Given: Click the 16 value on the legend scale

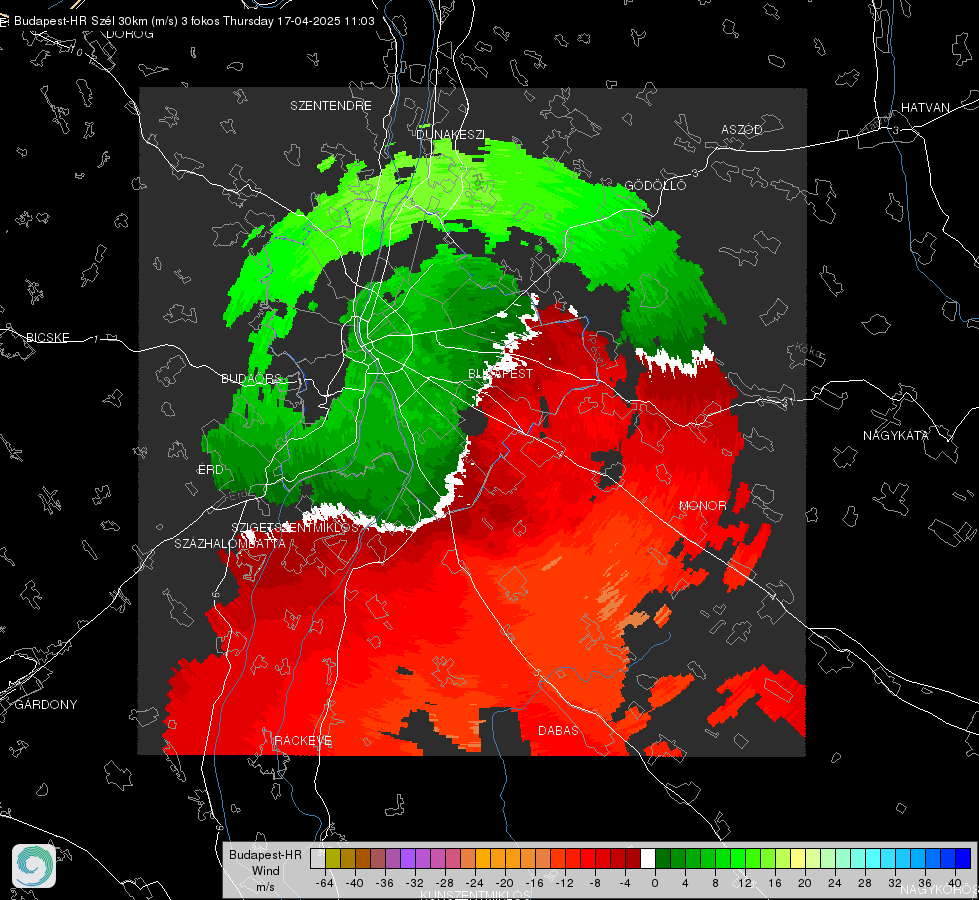Looking at the screenshot, I should (x=775, y=883).
